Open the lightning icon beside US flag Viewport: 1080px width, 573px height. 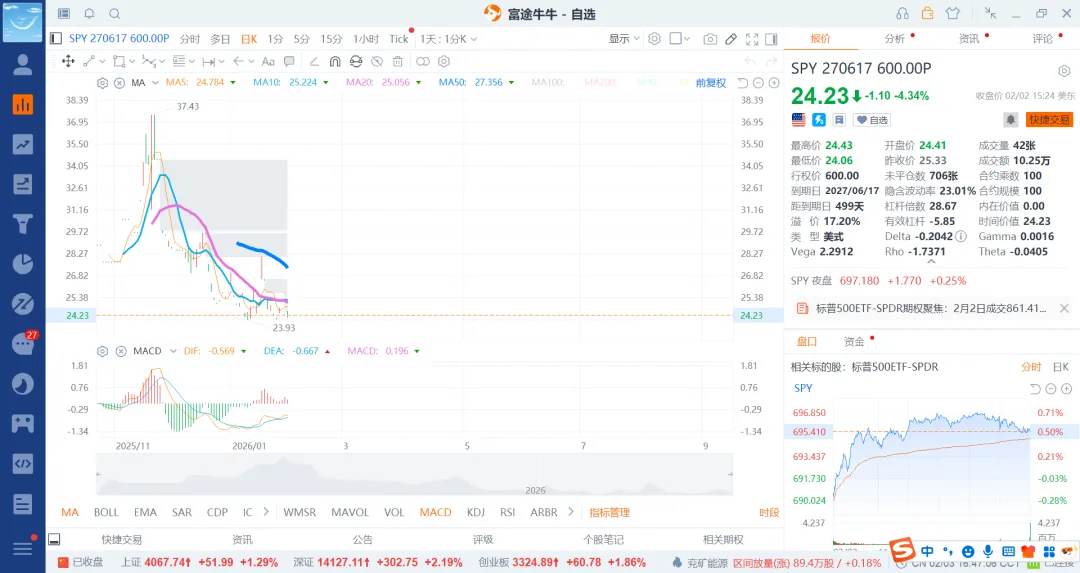click(x=819, y=120)
